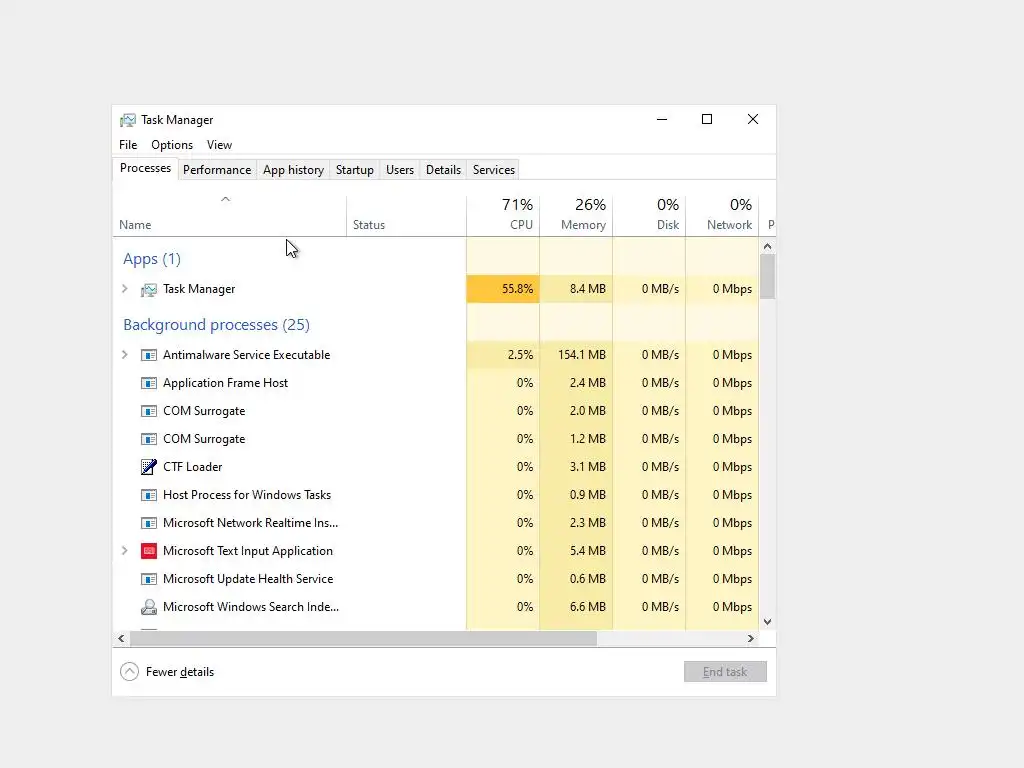Viewport: 1024px width, 768px height.
Task: Select Microsoft Update Health Service name
Action: click(x=248, y=579)
